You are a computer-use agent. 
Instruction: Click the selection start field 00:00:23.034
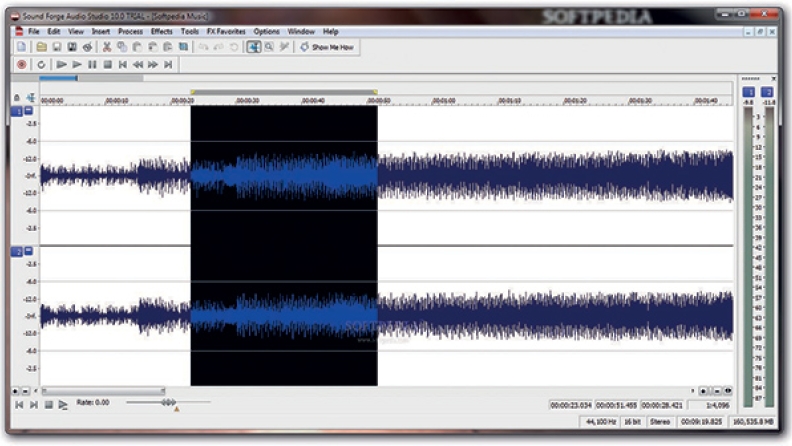pos(571,405)
